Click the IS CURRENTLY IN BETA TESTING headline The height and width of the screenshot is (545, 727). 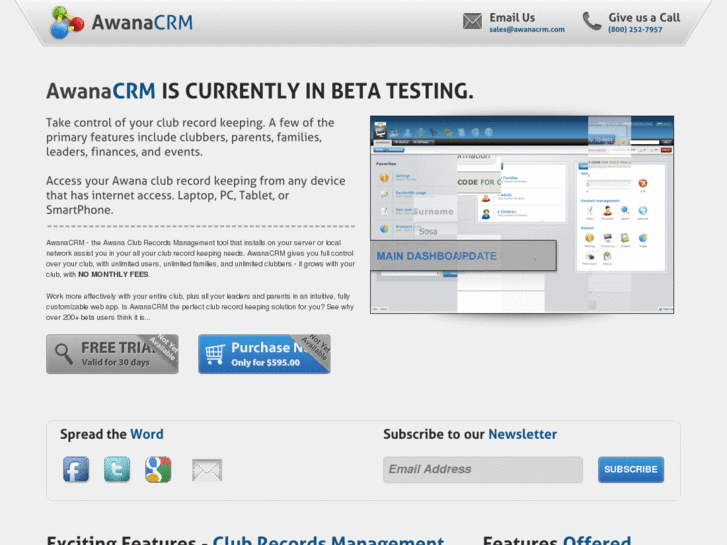click(x=318, y=91)
